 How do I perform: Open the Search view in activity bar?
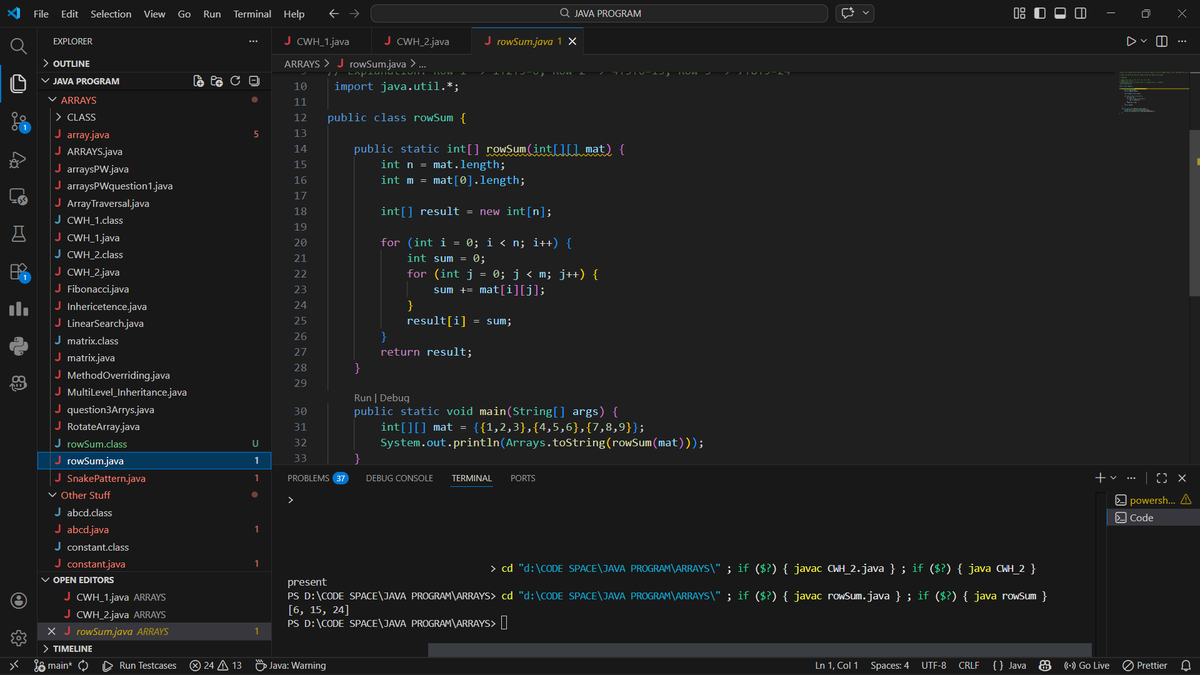point(18,46)
